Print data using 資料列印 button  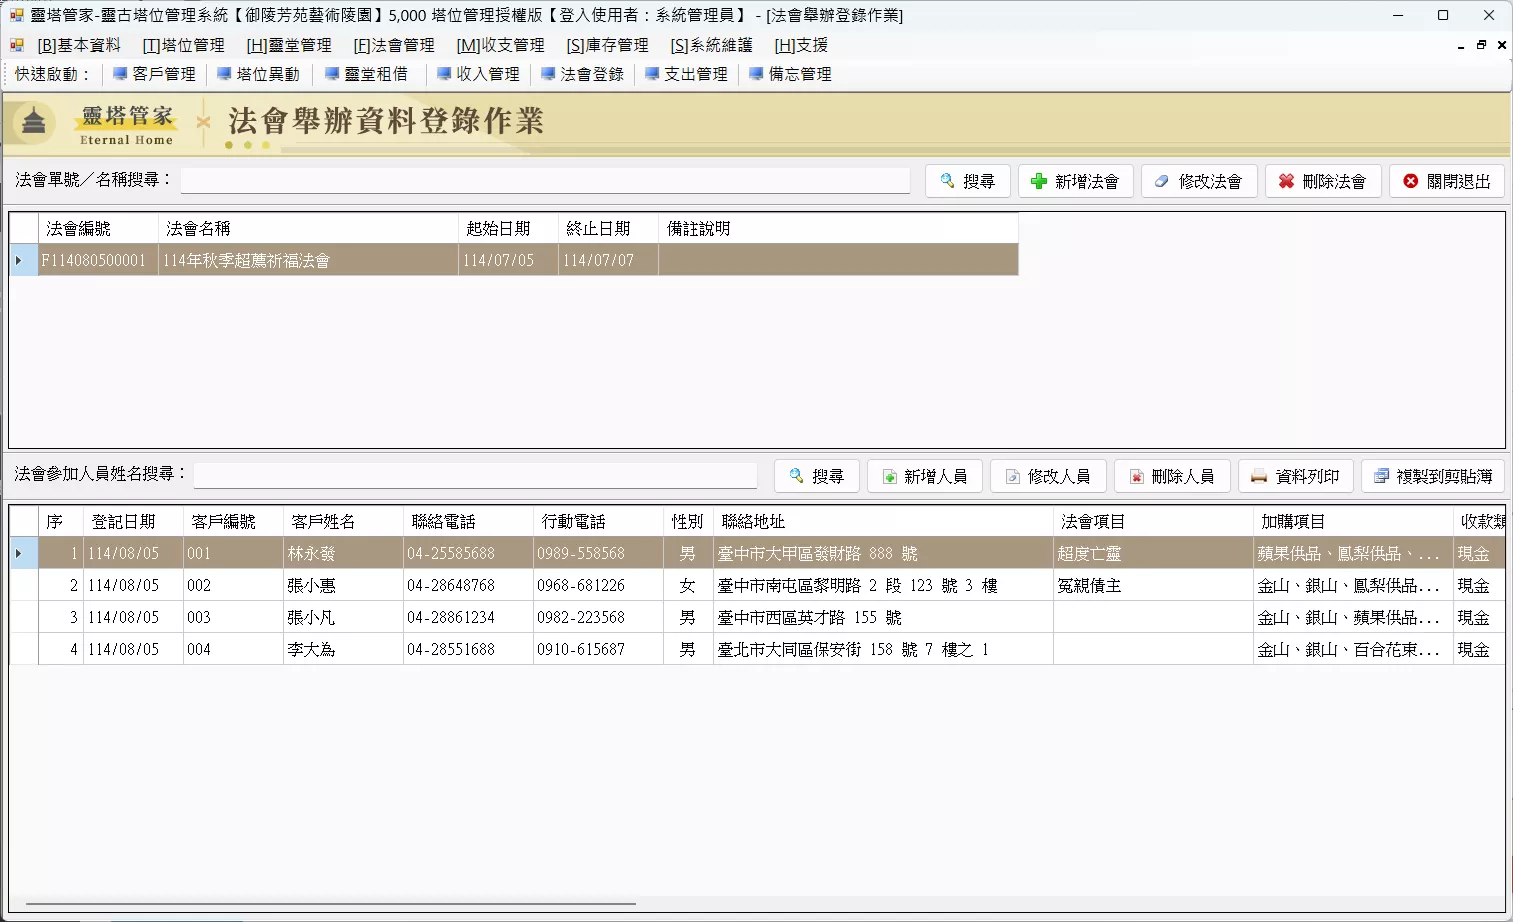[1296, 476]
